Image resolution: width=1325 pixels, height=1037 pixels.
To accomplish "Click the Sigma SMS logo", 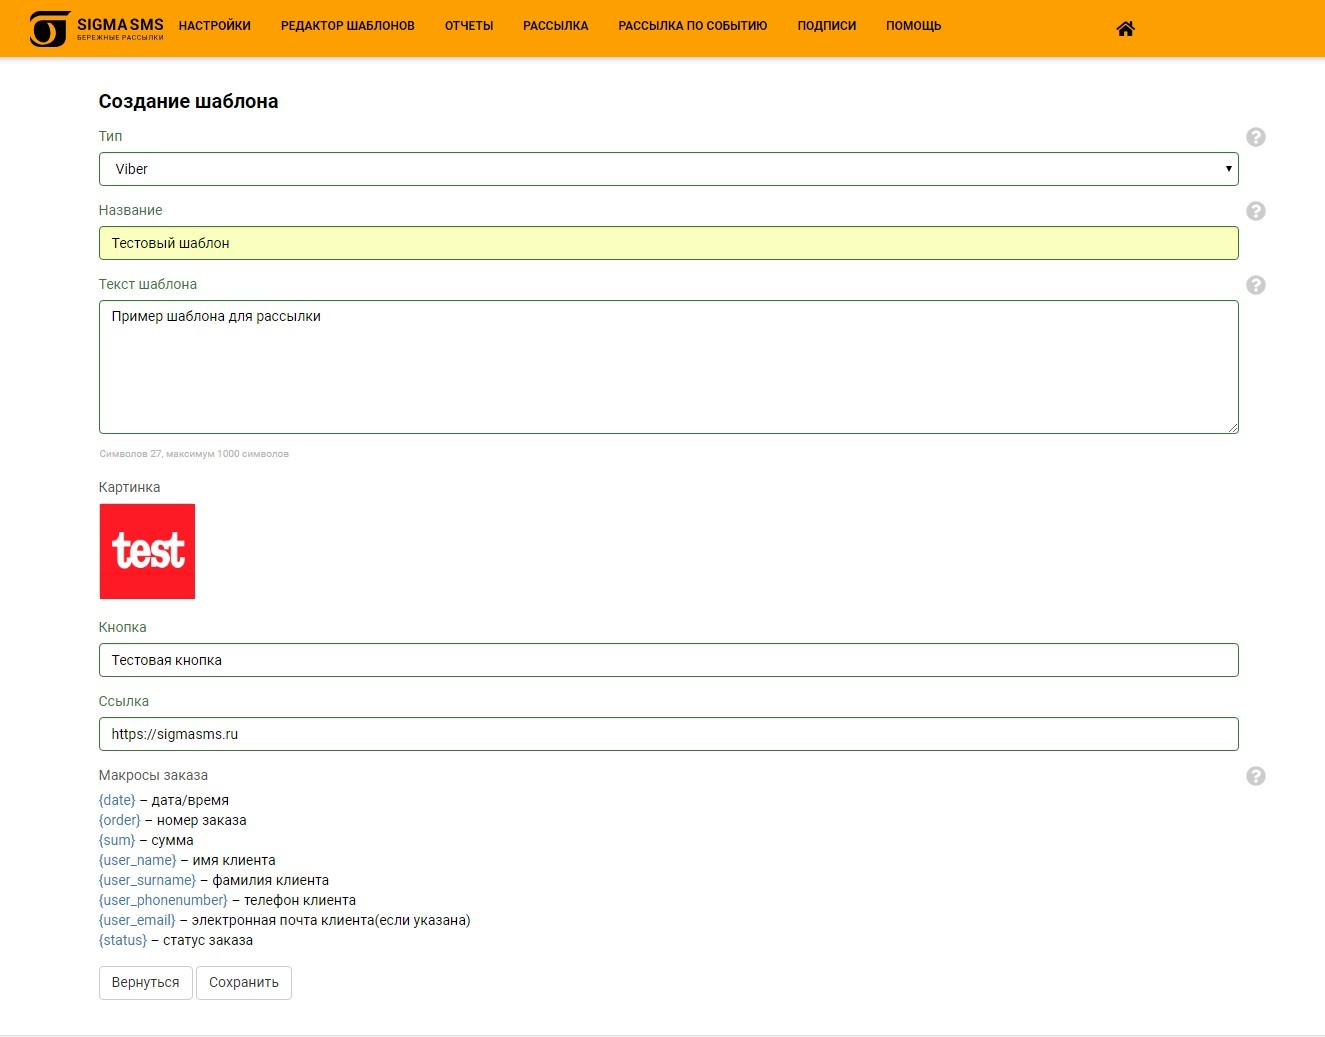I will (x=96, y=29).
